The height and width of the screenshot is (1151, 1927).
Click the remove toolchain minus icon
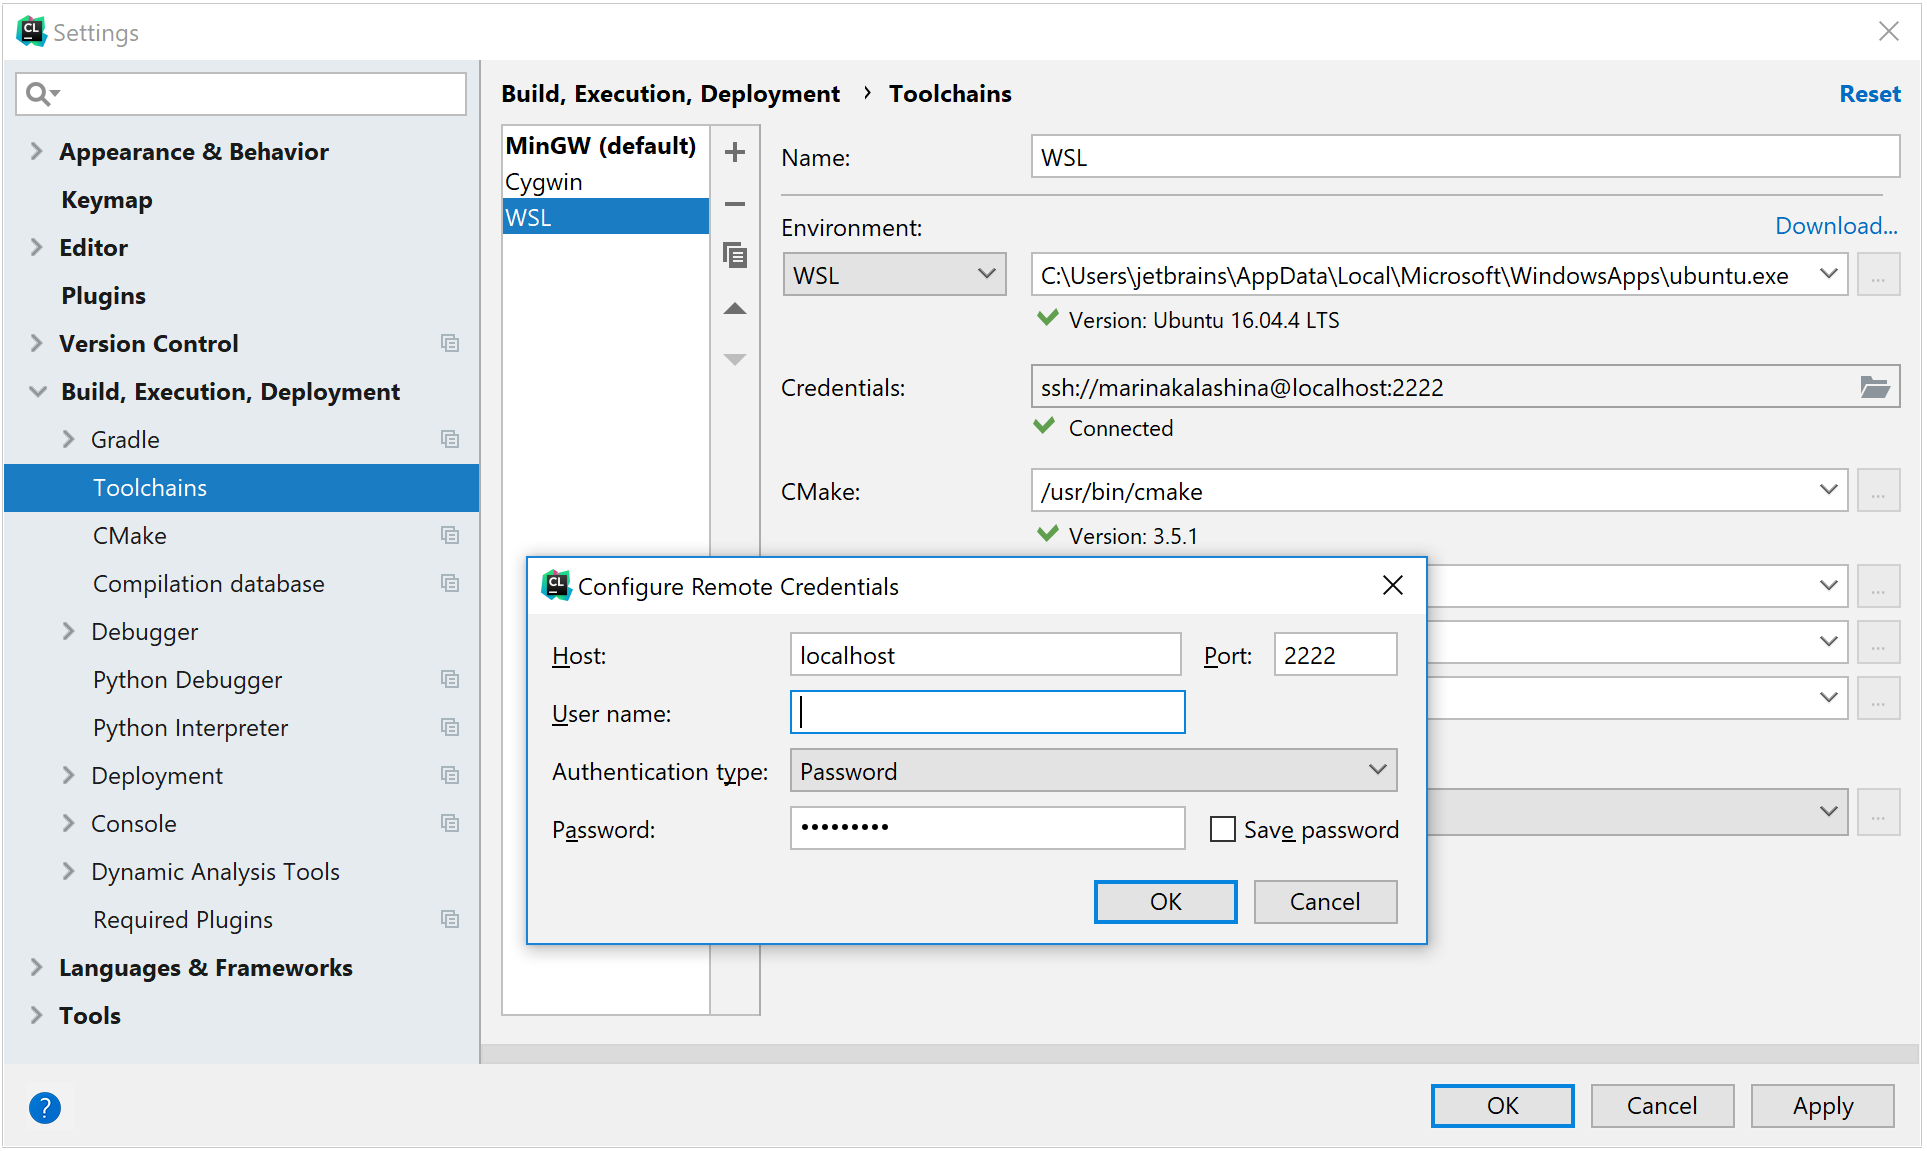pyautogui.click(x=735, y=204)
